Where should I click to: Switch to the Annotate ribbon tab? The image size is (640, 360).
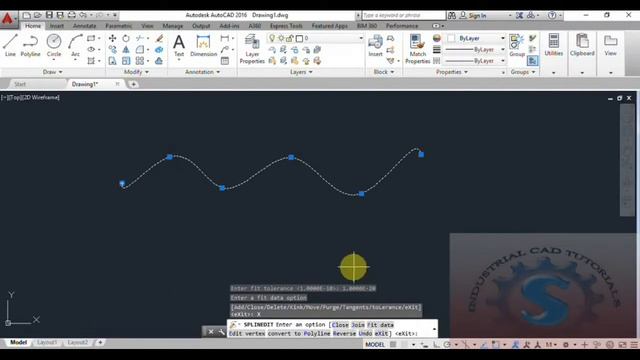tap(84, 26)
